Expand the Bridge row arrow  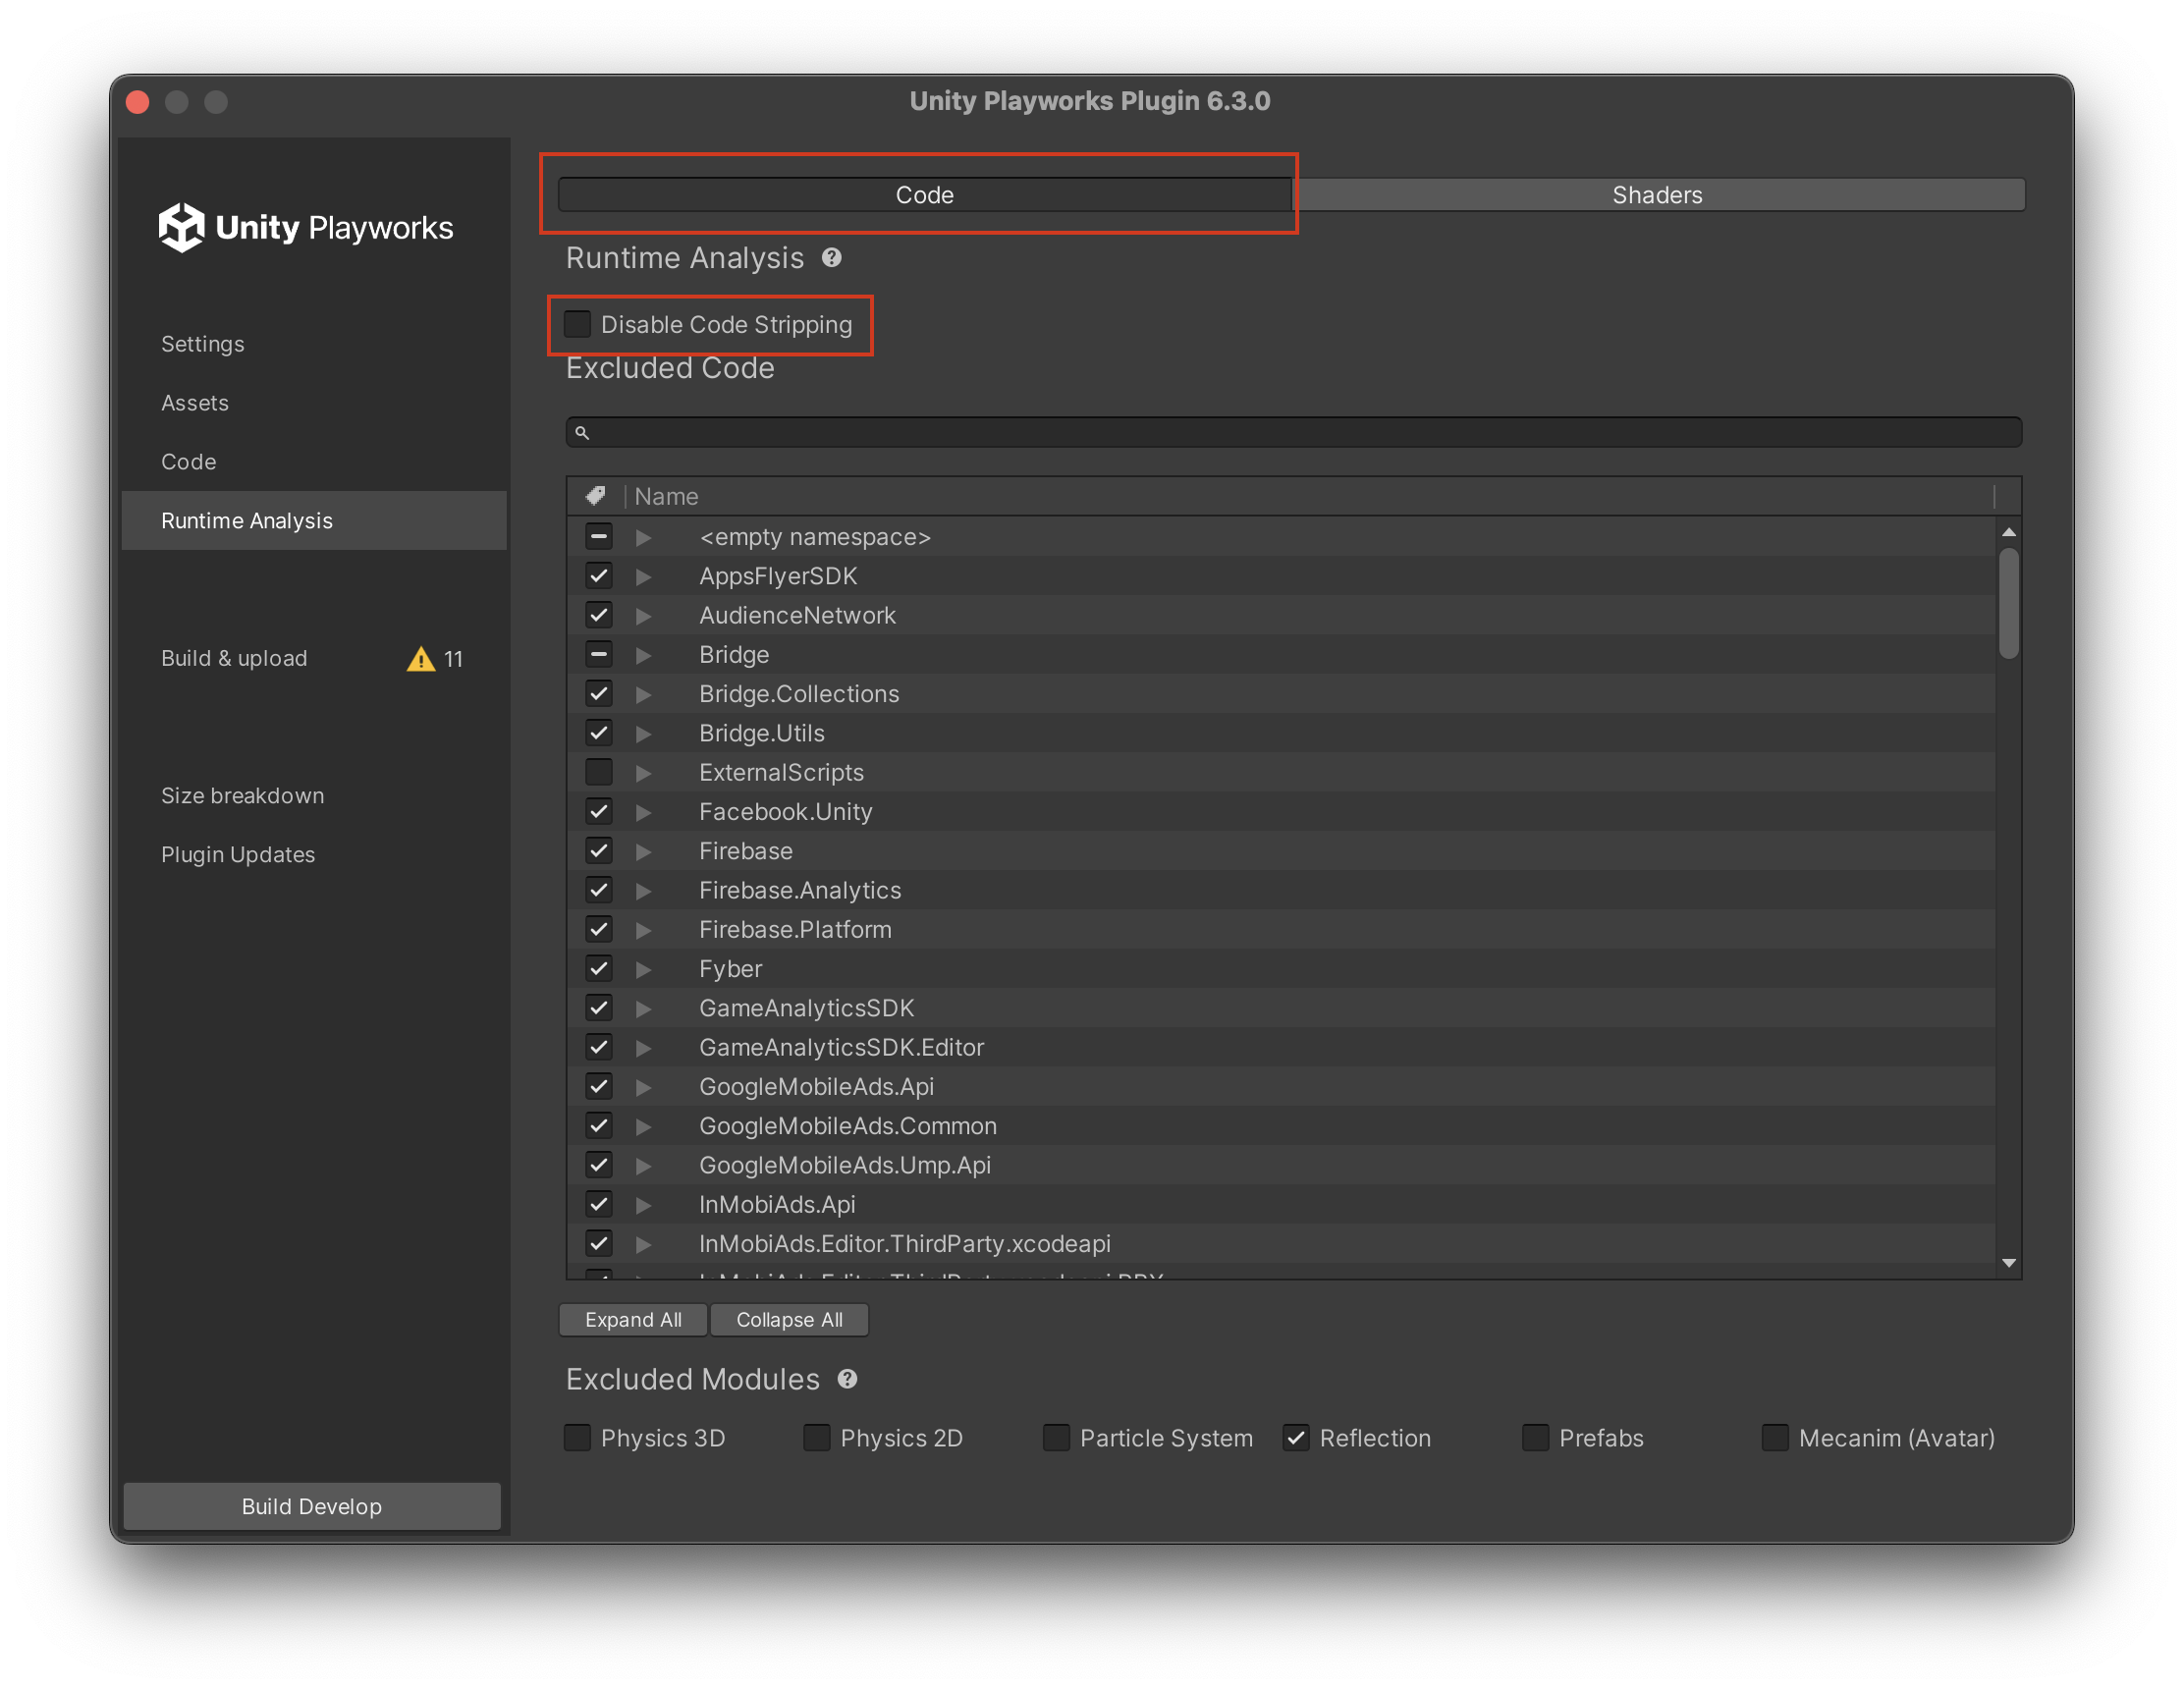[x=644, y=655]
